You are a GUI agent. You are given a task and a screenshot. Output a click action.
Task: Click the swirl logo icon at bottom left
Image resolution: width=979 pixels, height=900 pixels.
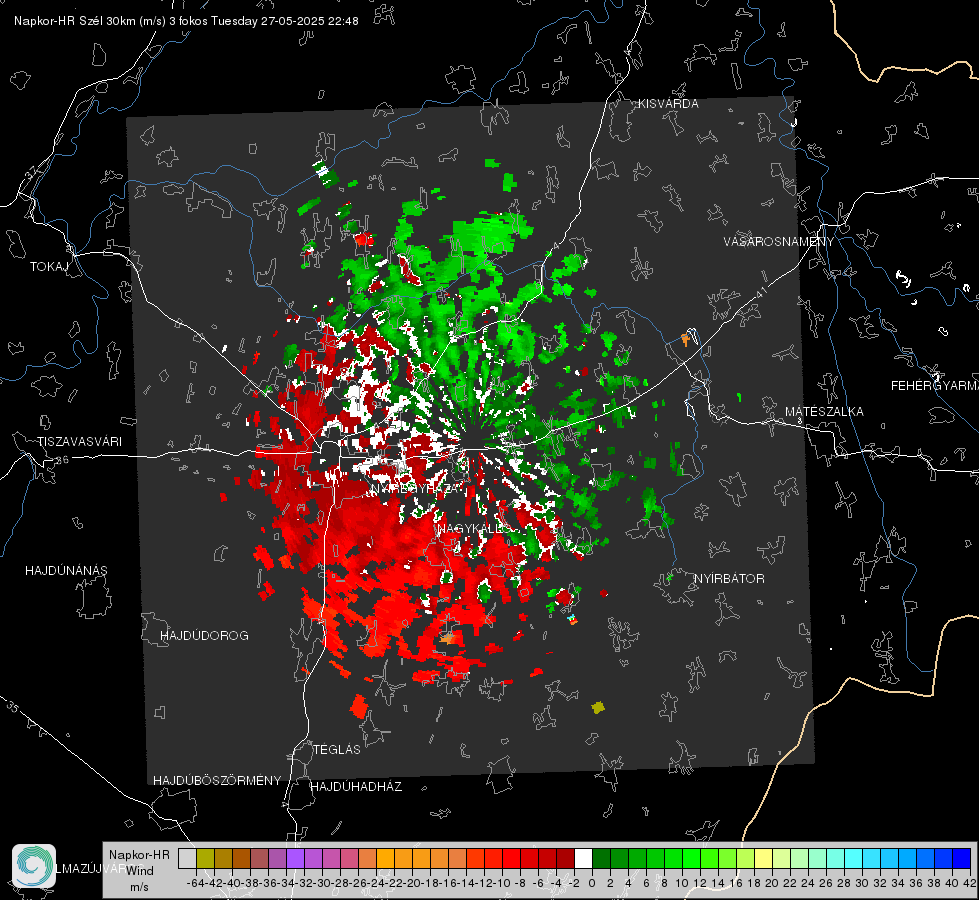click(34, 866)
